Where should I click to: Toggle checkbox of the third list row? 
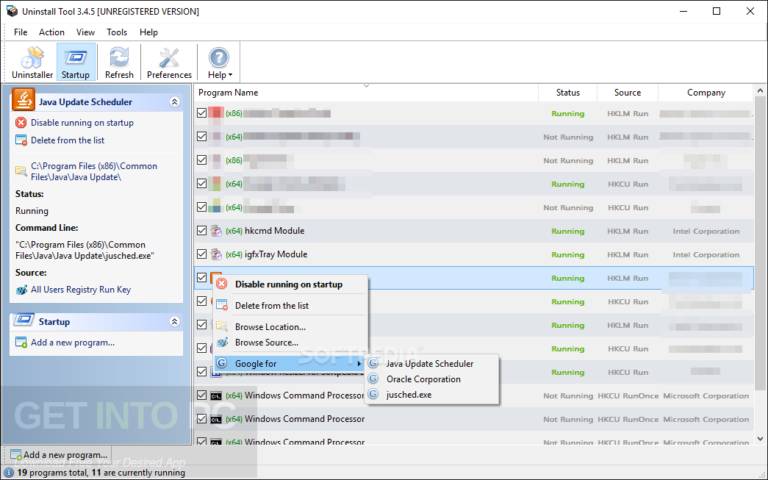(202, 160)
